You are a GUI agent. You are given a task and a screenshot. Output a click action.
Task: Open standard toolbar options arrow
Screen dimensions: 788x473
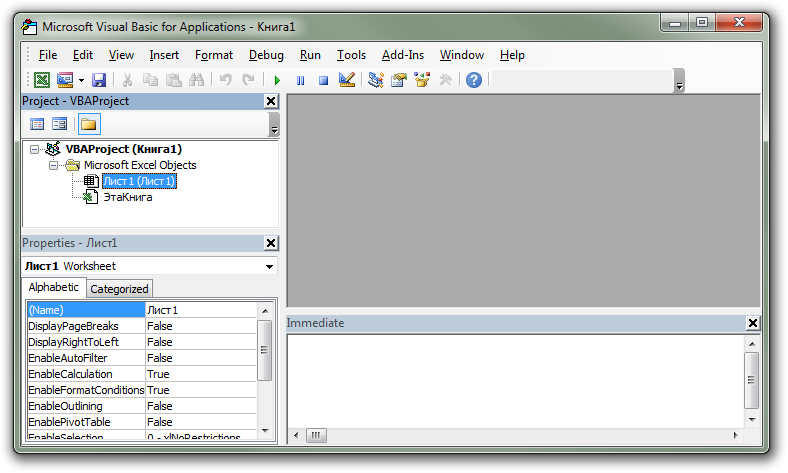tap(679, 81)
